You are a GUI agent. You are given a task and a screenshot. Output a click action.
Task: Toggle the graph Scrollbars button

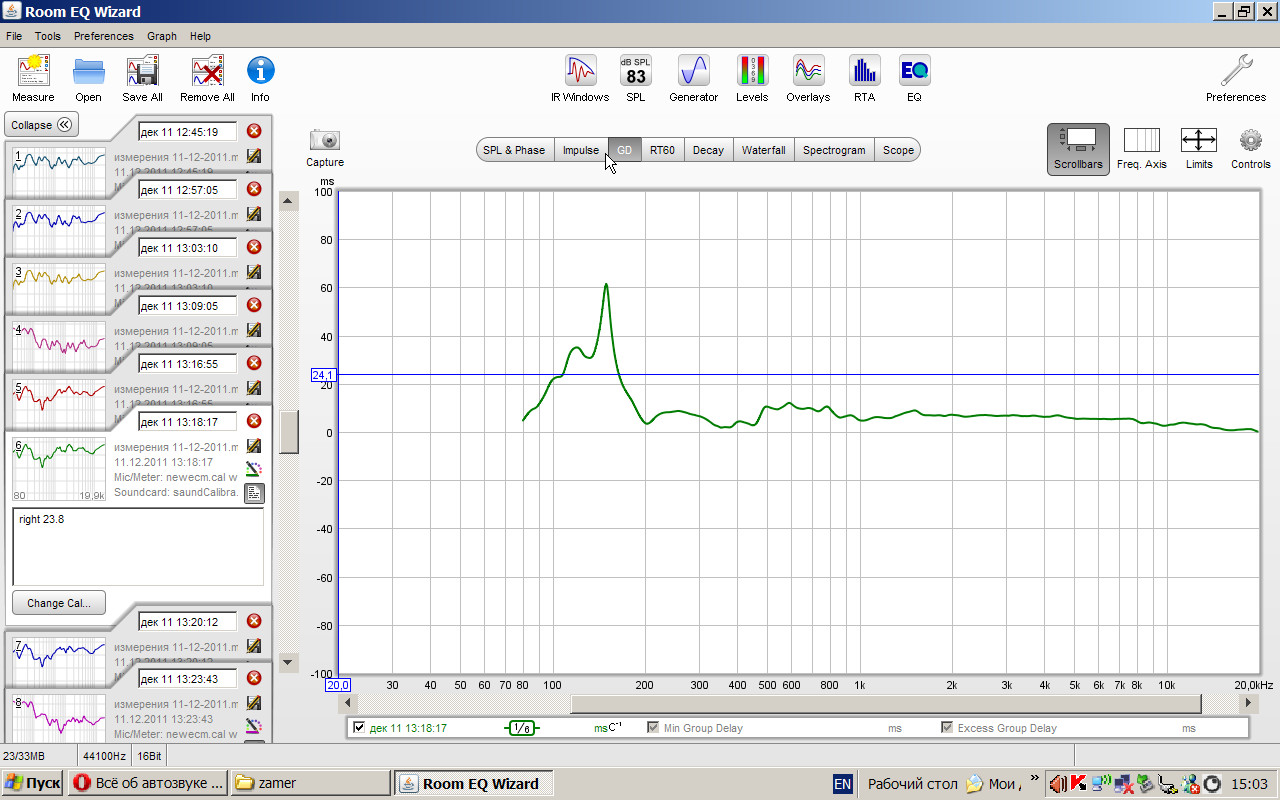1078,148
